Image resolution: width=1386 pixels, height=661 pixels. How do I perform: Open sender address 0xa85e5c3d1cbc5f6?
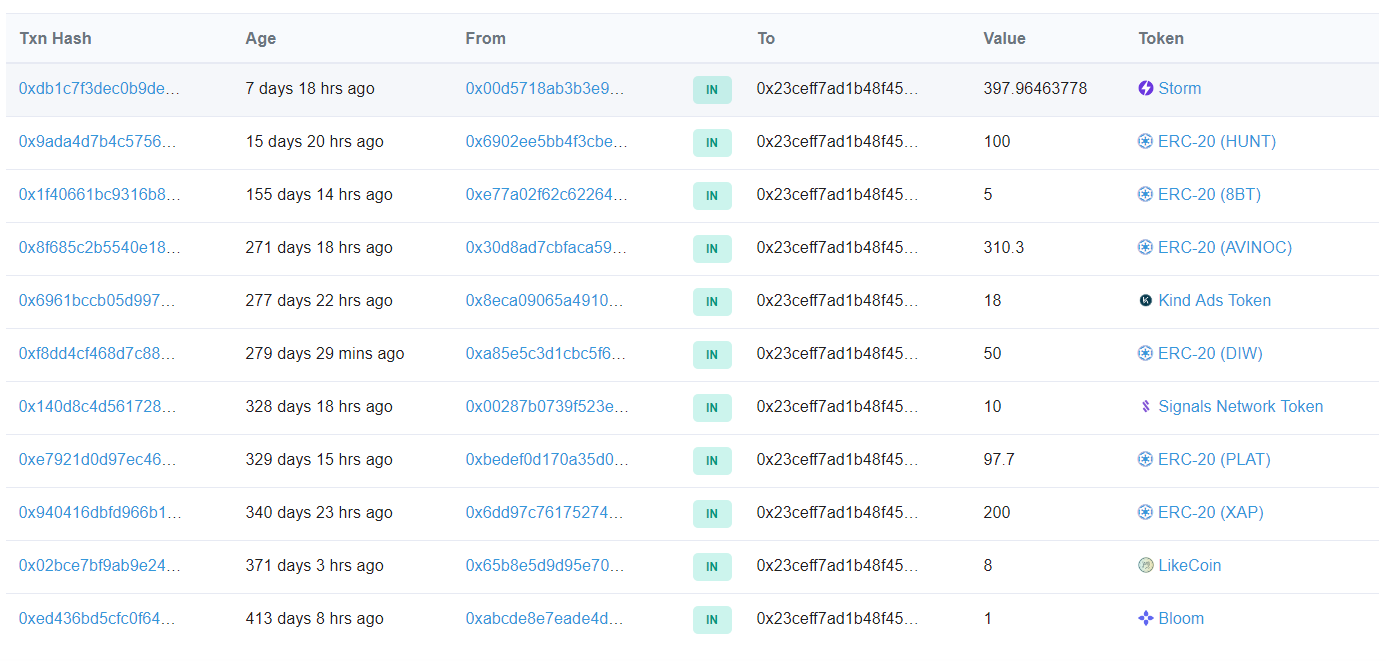click(x=546, y=353)
